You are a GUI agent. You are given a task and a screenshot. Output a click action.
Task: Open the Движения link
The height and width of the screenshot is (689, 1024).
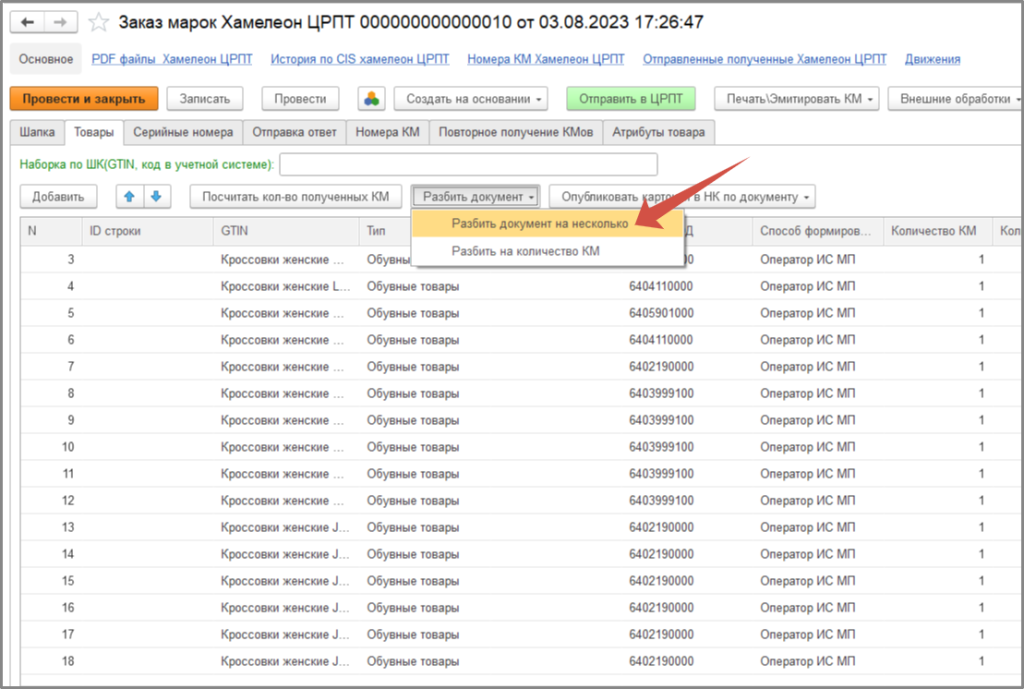tap(932, 59)
